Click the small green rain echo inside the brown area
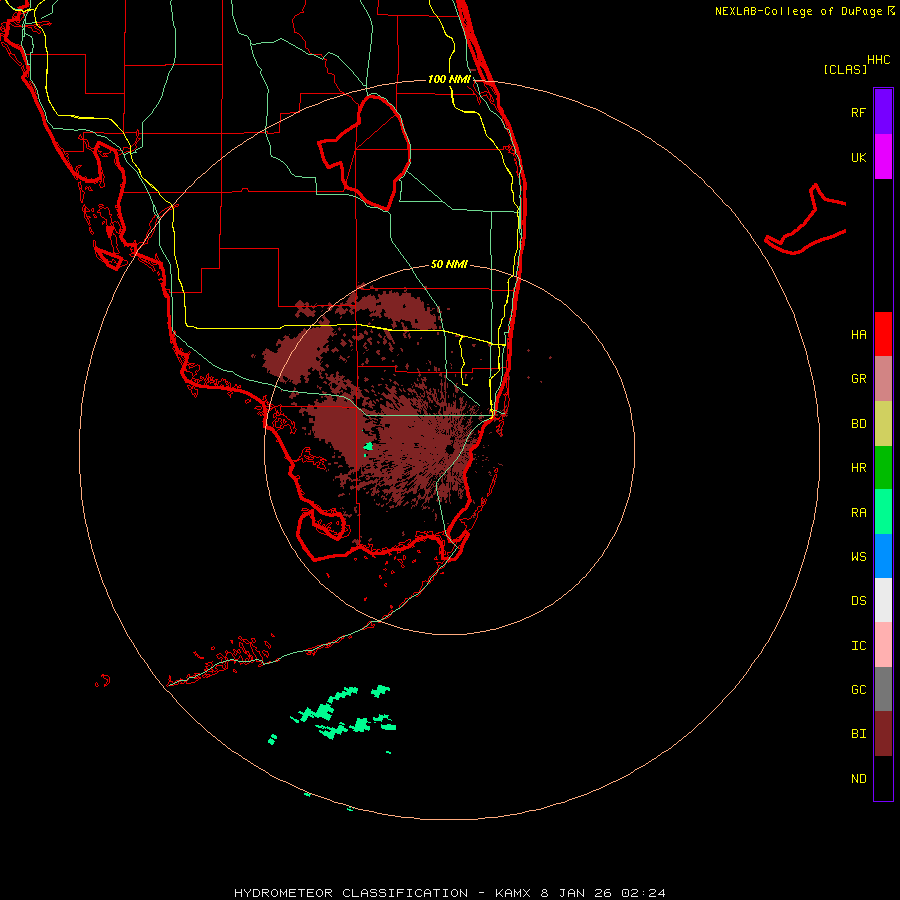 tap(368, 447)
